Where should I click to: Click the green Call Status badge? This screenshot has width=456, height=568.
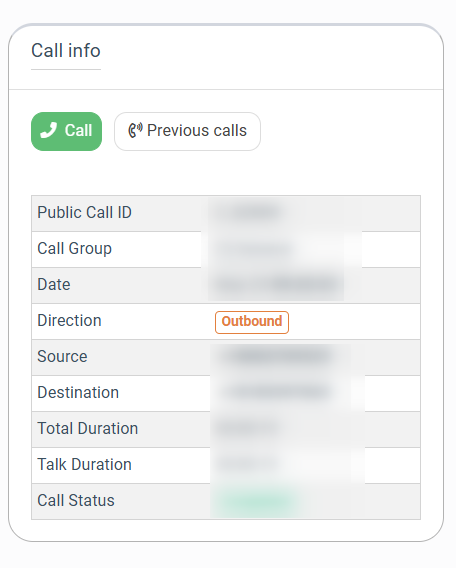coord(254,502)
